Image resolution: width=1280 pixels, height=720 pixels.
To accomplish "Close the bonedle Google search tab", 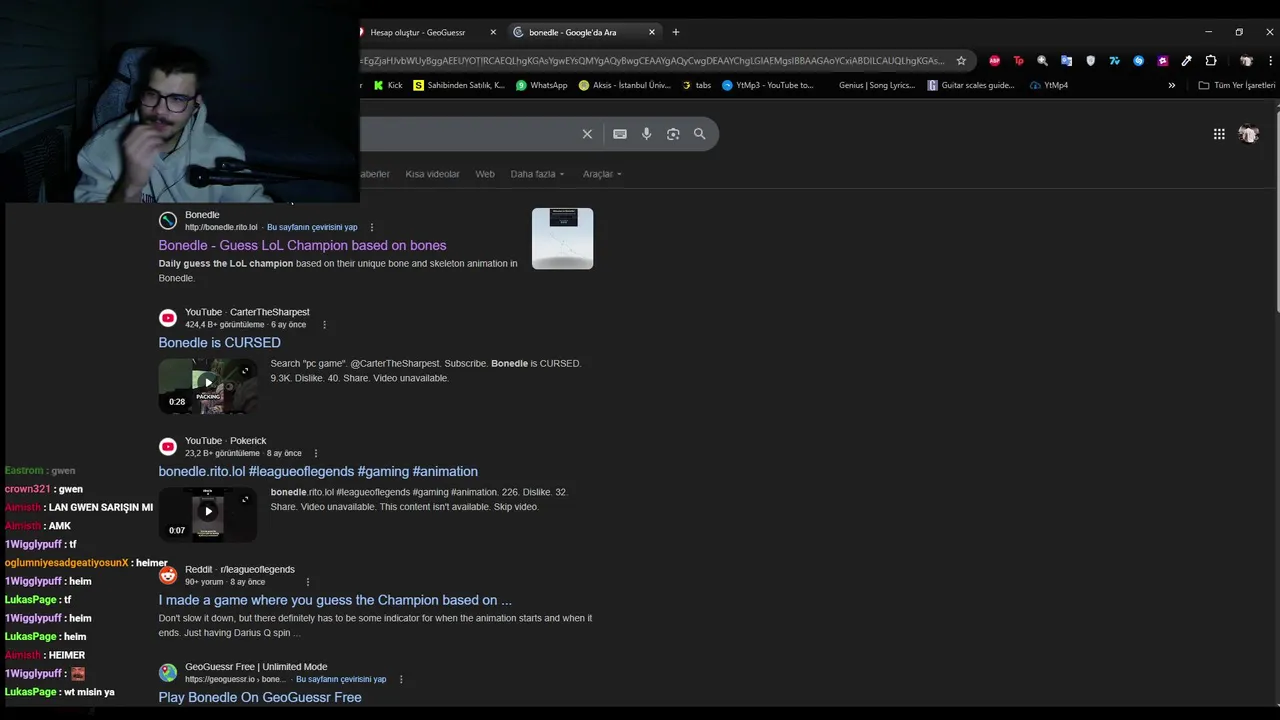I will coord(652,32).
